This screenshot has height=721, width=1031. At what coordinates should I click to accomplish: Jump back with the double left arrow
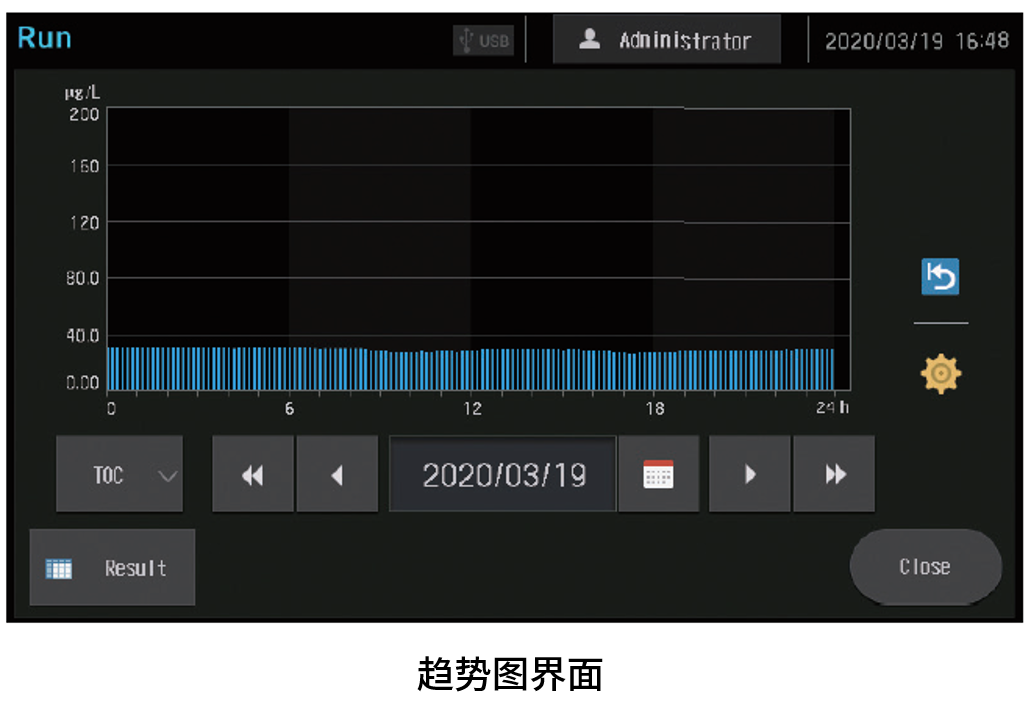click(x=253, y=475)
